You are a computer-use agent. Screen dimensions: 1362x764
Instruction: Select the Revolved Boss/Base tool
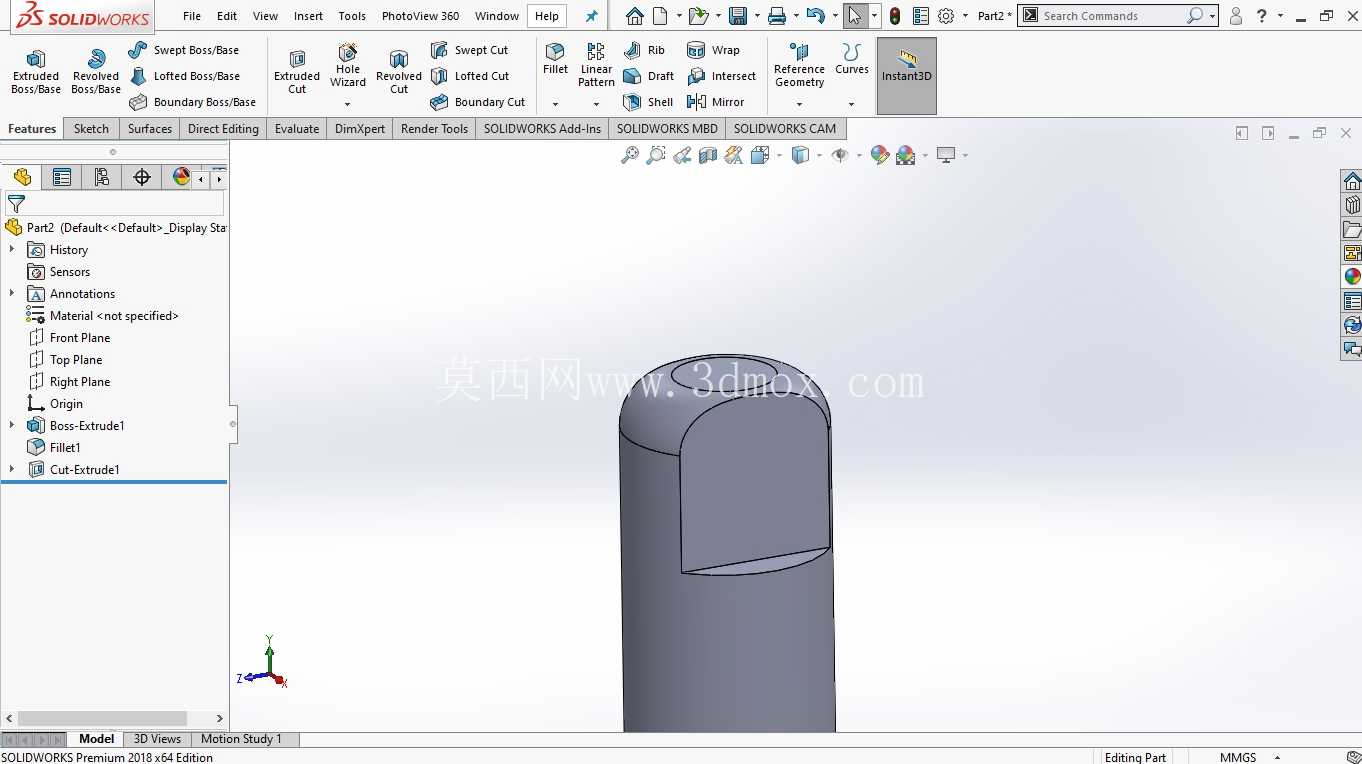[96, 72]
